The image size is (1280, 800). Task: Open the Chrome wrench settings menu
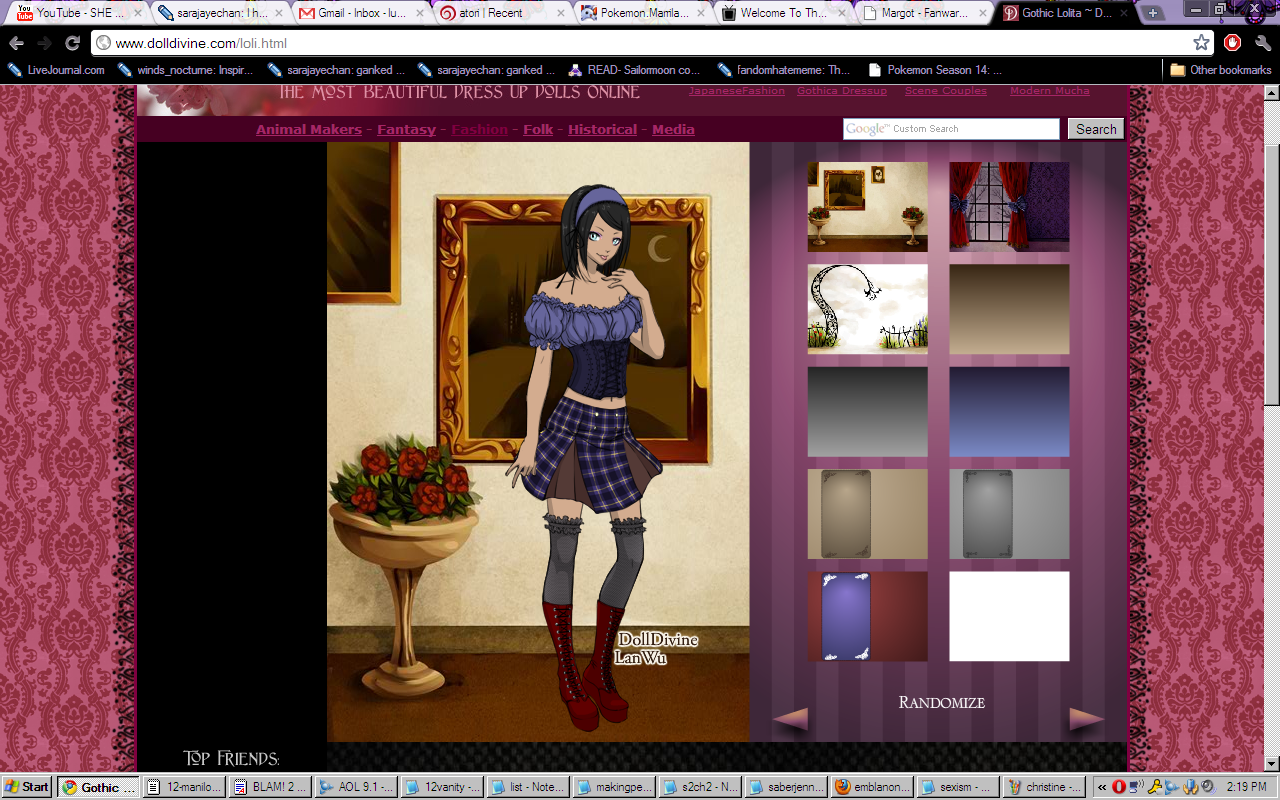pos(1262,43)
